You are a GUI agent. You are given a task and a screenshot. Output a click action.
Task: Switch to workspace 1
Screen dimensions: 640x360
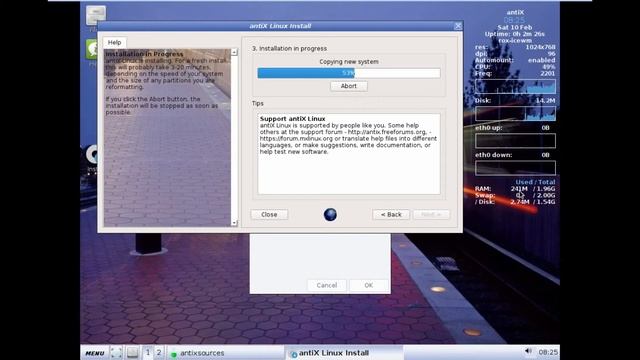[148, 353]
